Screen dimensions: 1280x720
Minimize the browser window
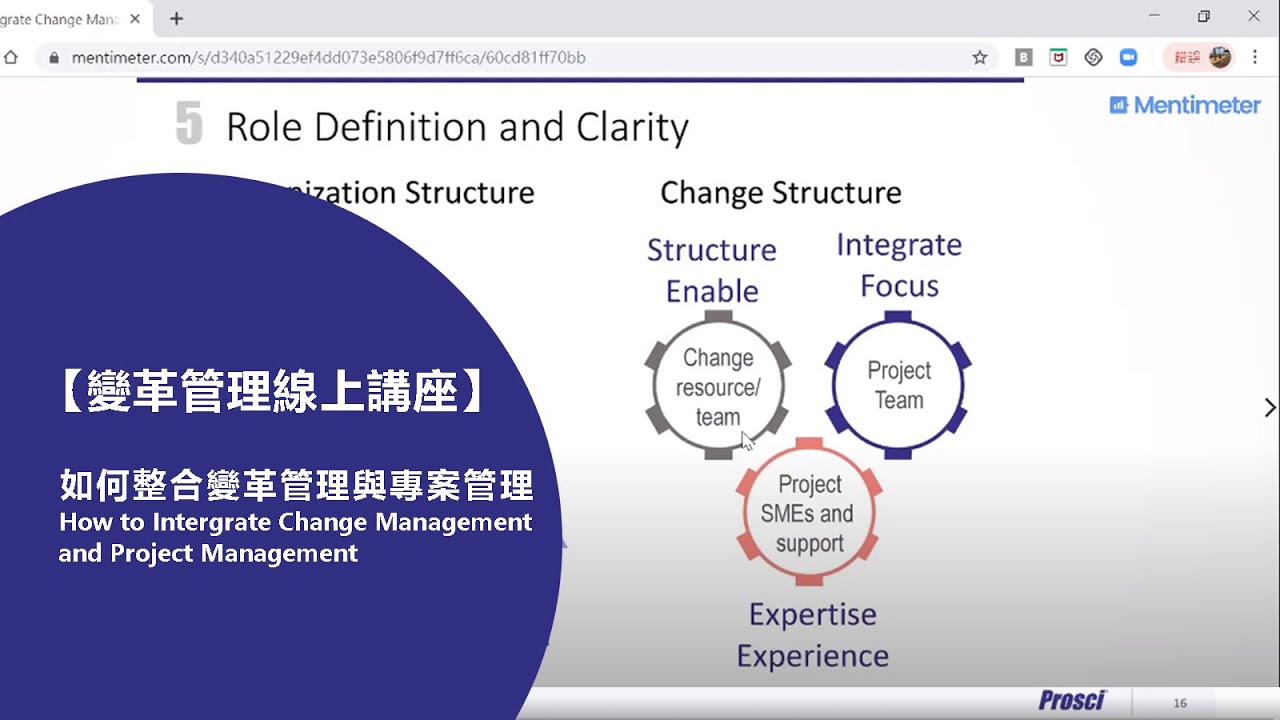(1155, 16)
